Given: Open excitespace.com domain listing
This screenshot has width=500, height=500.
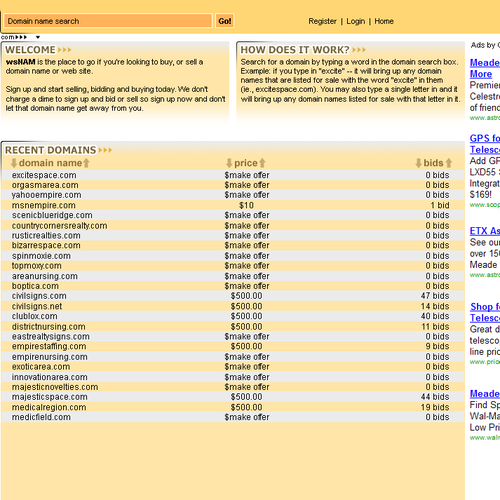Looking at the screenshot, I should click(x=44, y=175).
